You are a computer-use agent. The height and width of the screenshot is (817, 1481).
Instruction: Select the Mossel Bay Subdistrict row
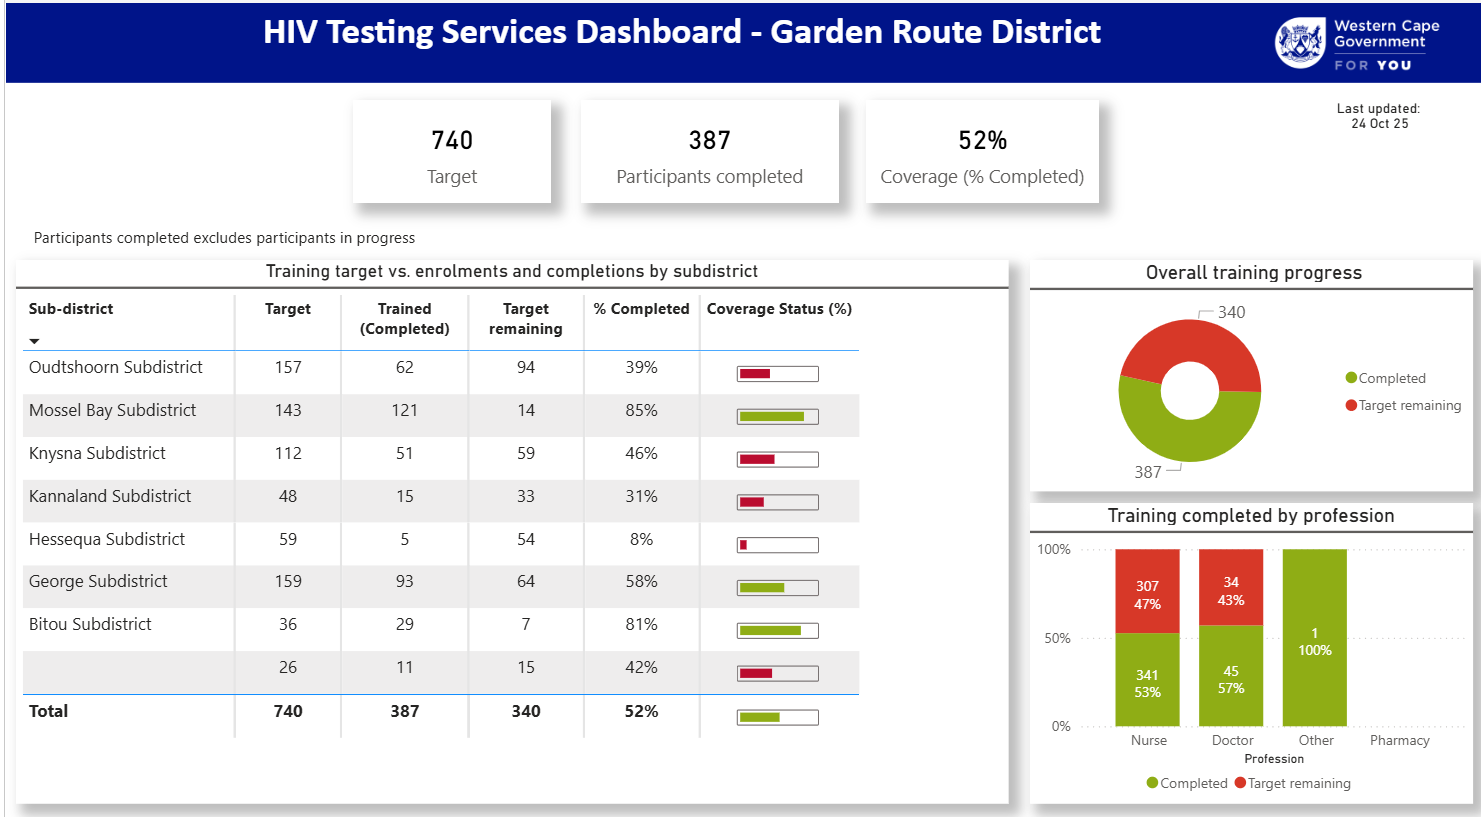click(112, 410)
